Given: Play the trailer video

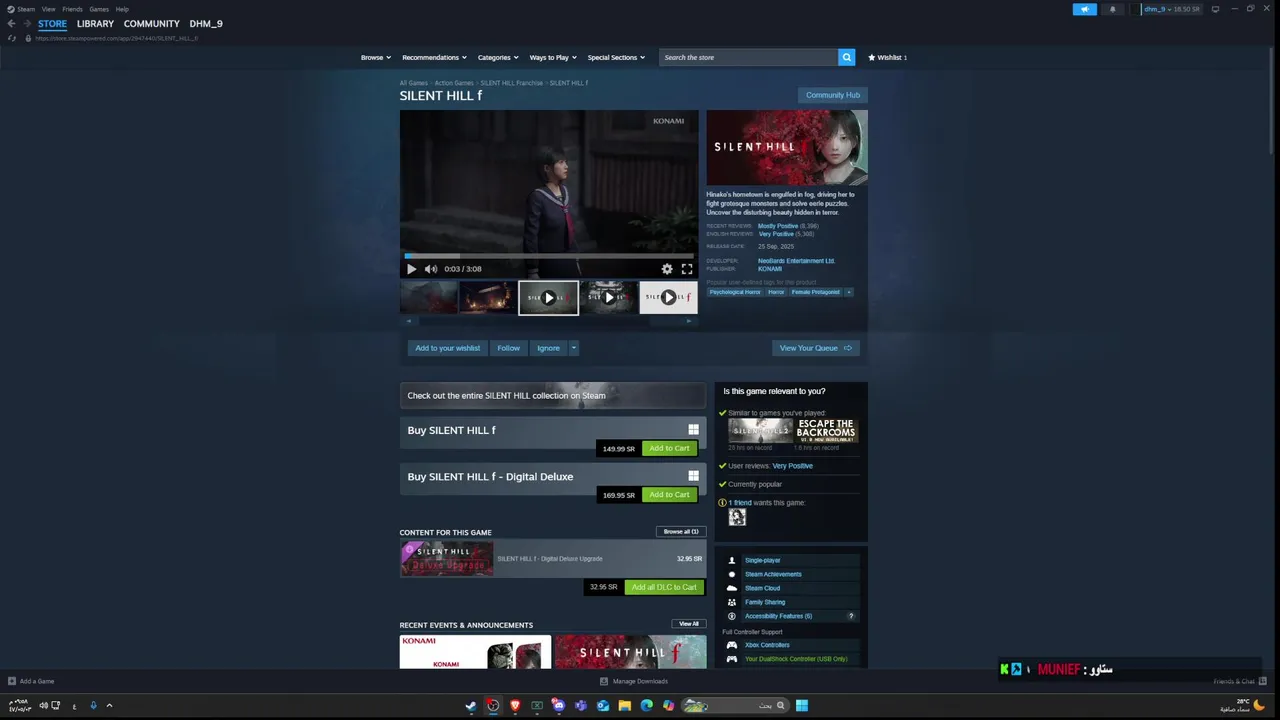Looking at the screenshot, I should click(411, 269).
